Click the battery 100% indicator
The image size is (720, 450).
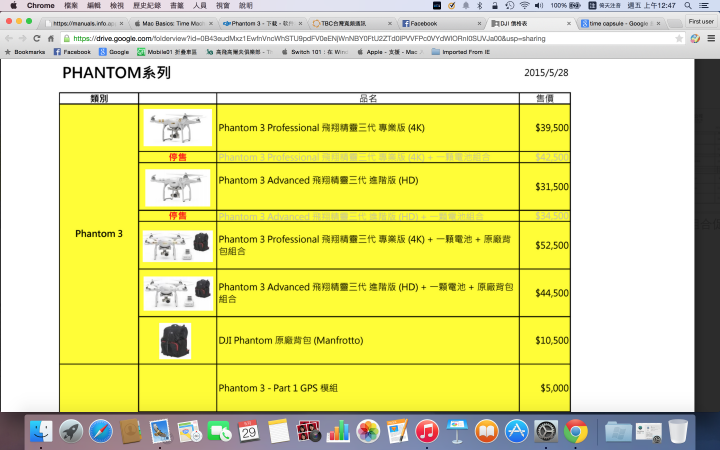click(566, 6)
